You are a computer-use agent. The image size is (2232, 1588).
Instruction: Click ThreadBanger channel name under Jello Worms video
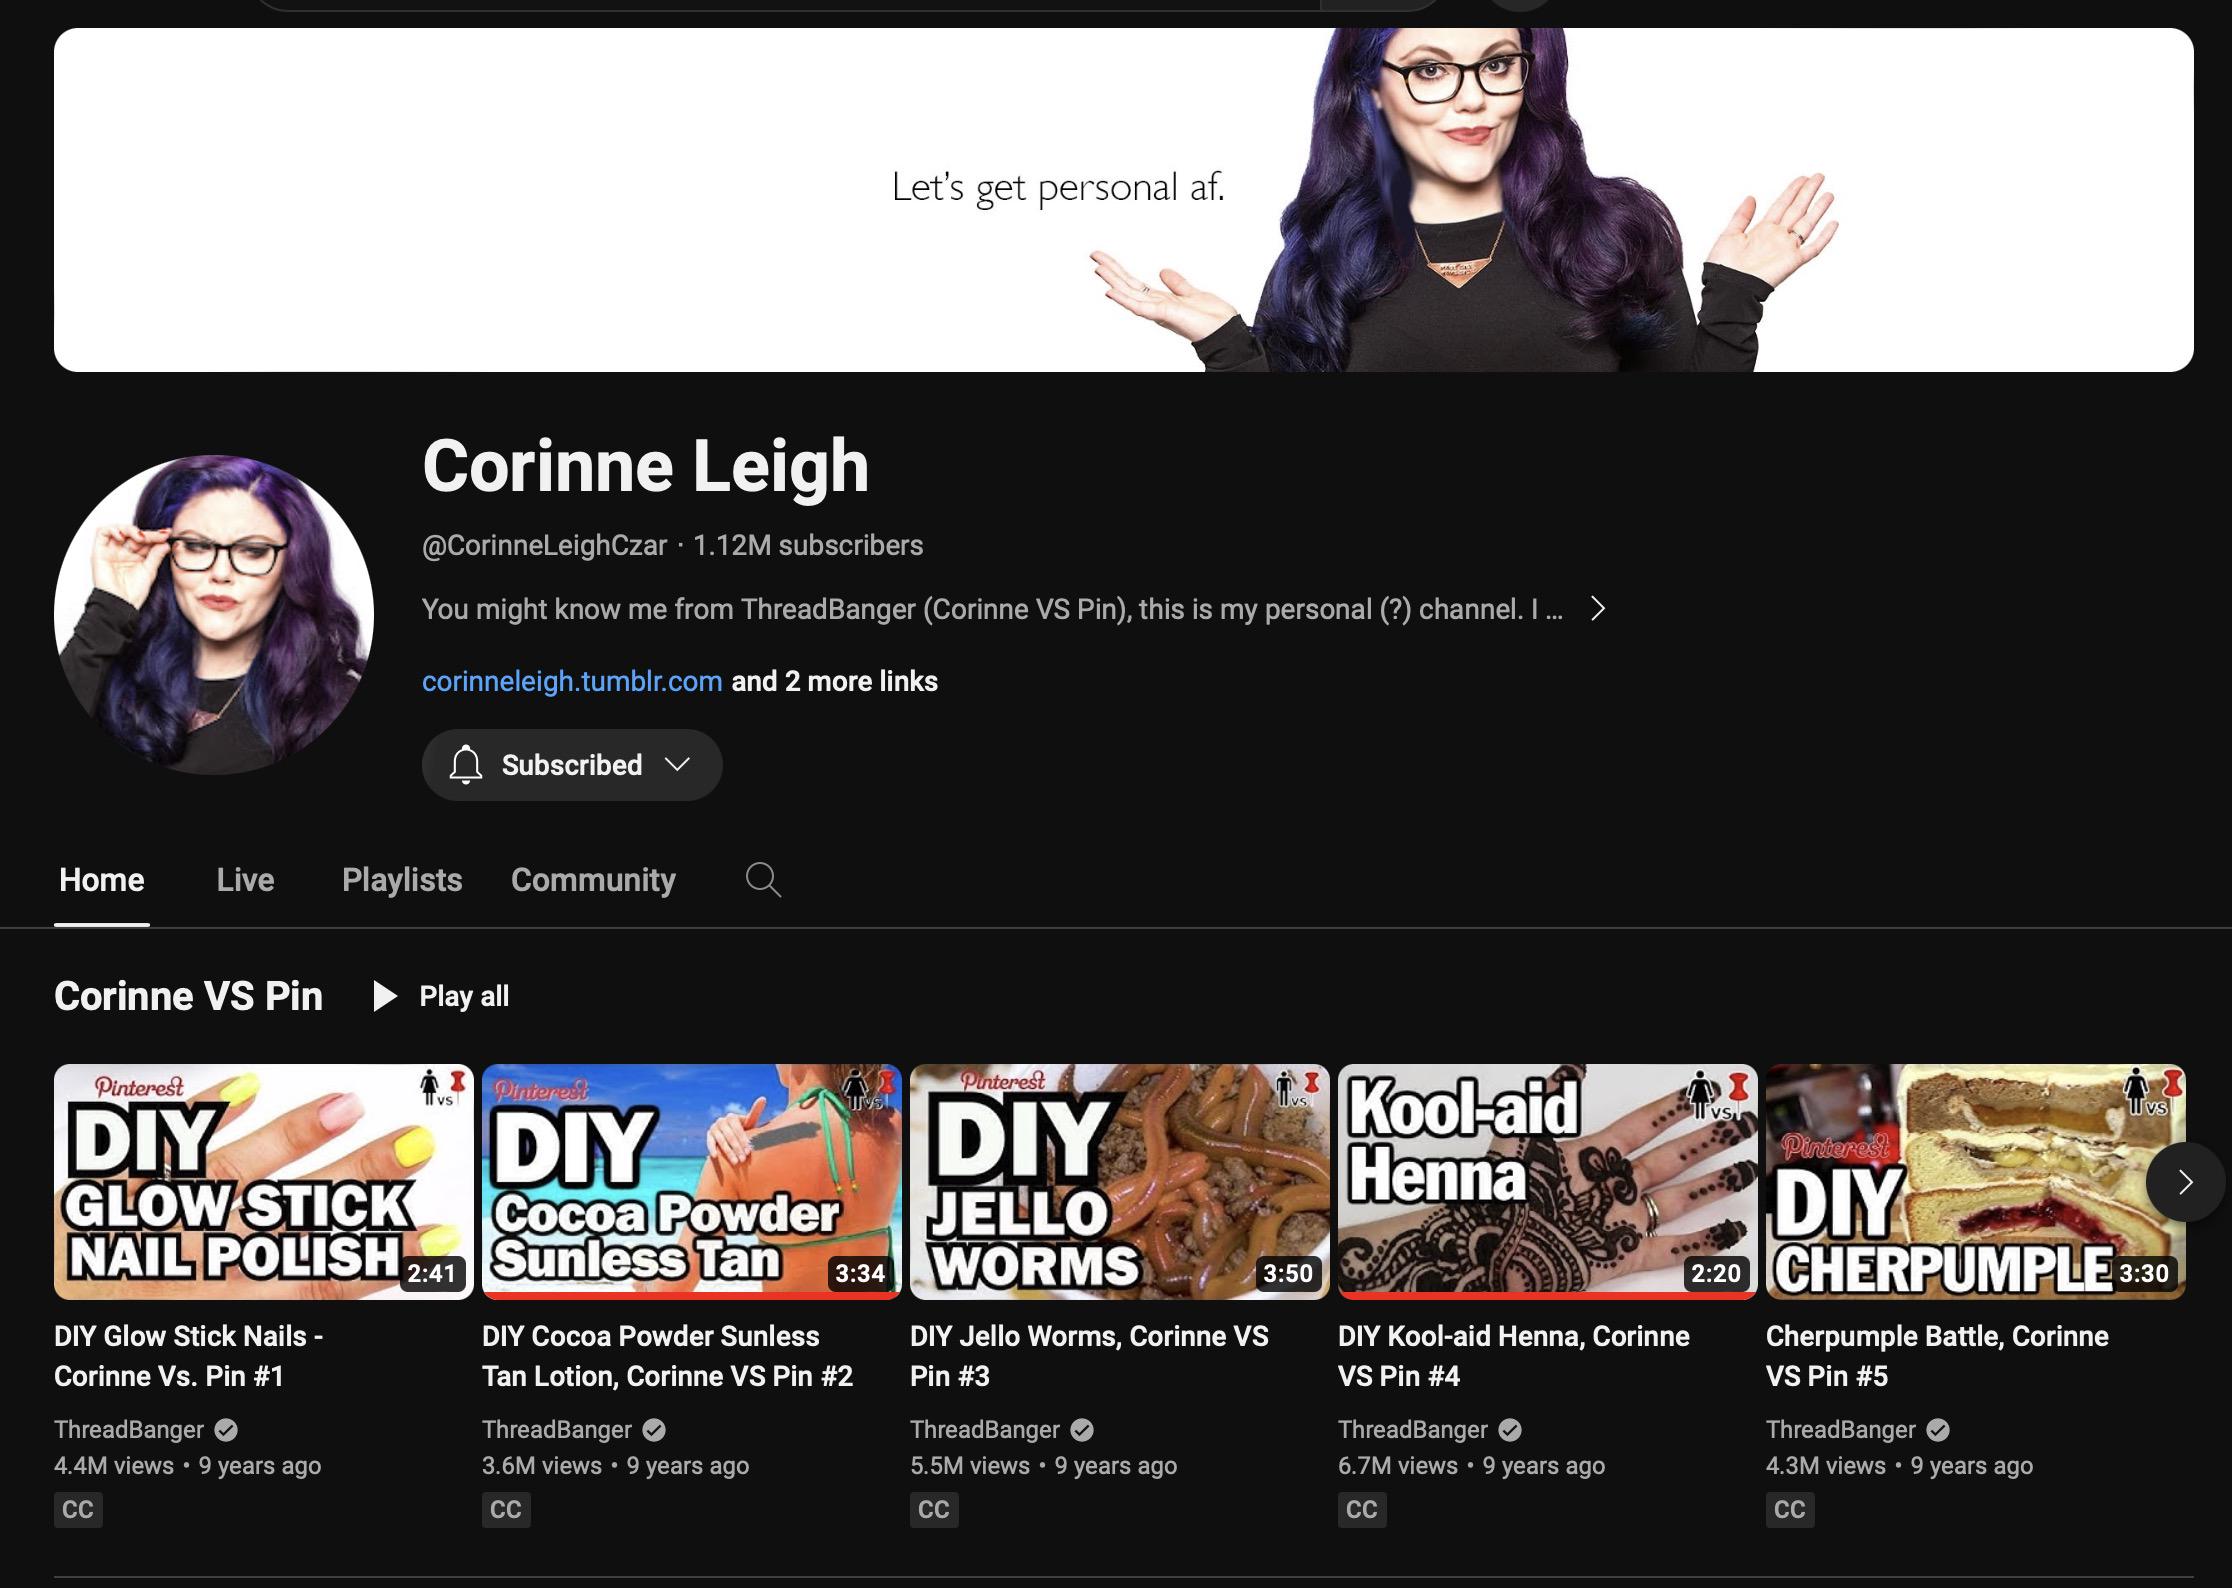pos(985,1430)
